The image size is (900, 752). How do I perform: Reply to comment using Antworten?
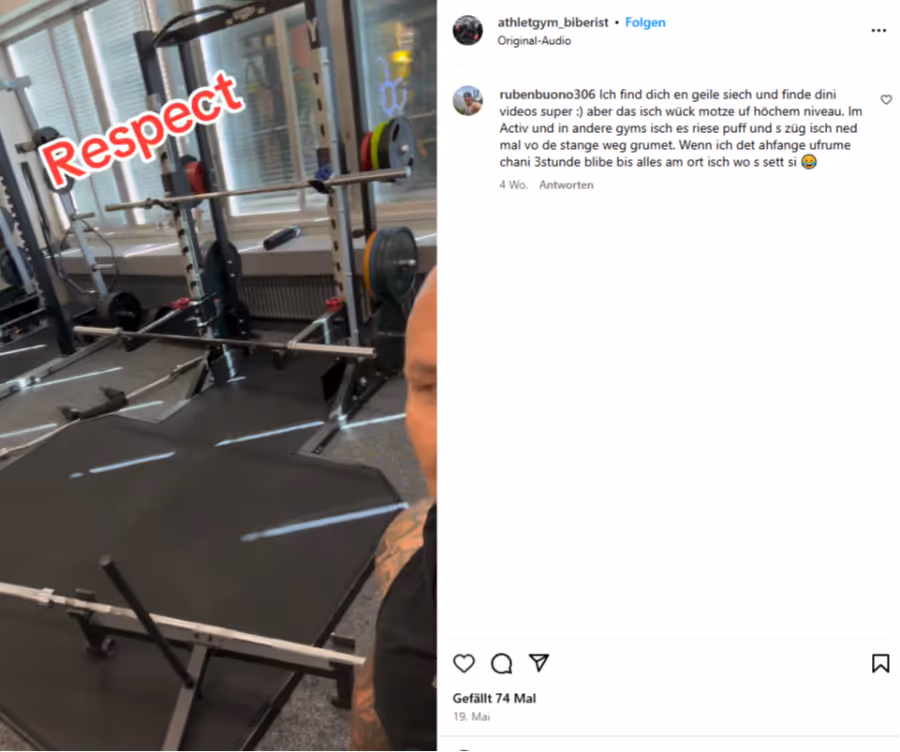pyautogui.click(x=566, y=185)
